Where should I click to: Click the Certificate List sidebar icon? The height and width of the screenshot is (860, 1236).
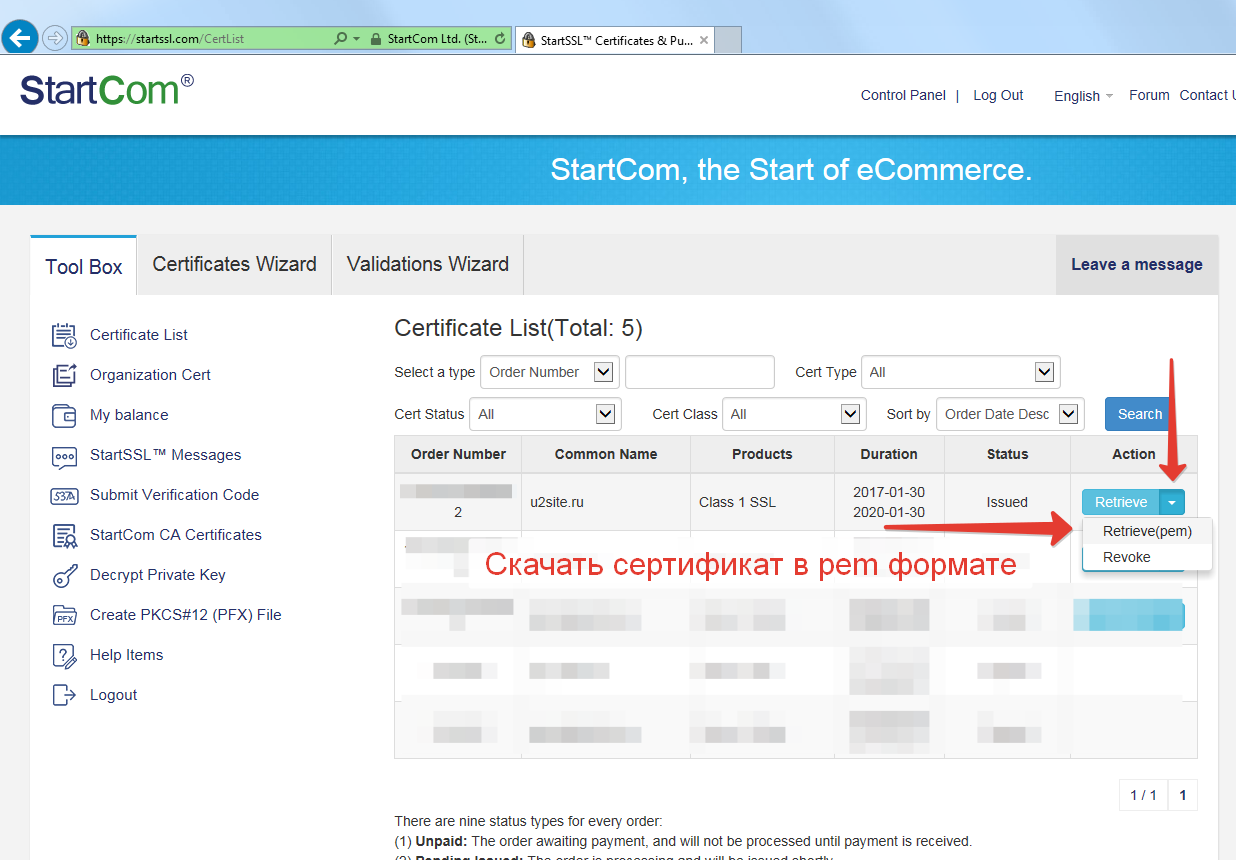coord(64,335)
